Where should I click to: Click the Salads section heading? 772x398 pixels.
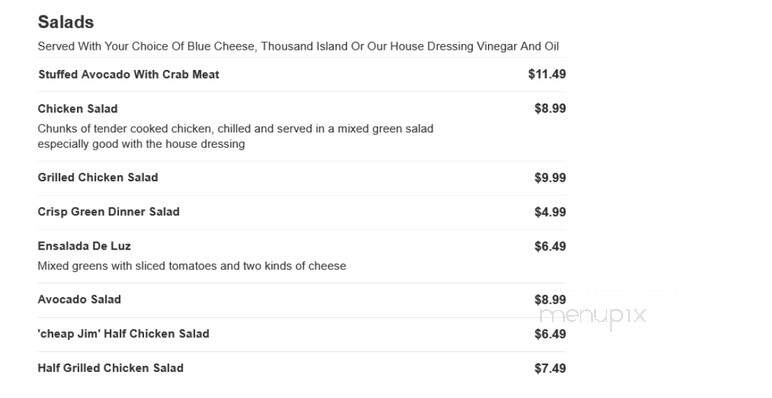pyautogui.click(x=65, y=22)
